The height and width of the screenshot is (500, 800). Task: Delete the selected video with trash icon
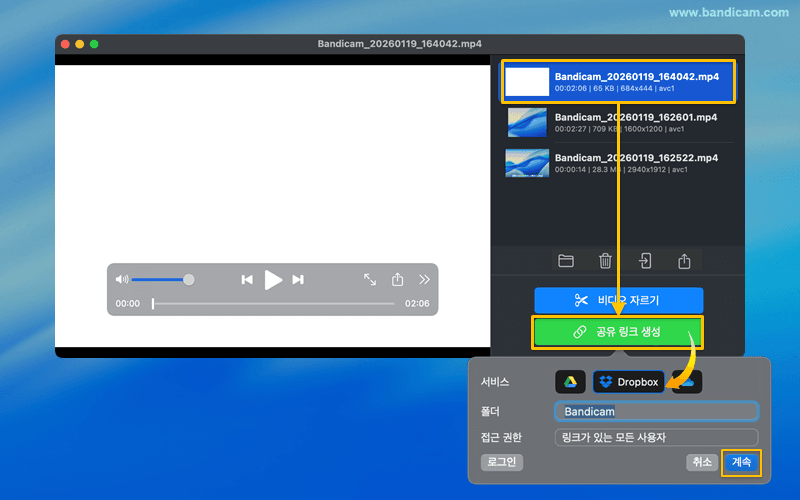click(605, 261)
